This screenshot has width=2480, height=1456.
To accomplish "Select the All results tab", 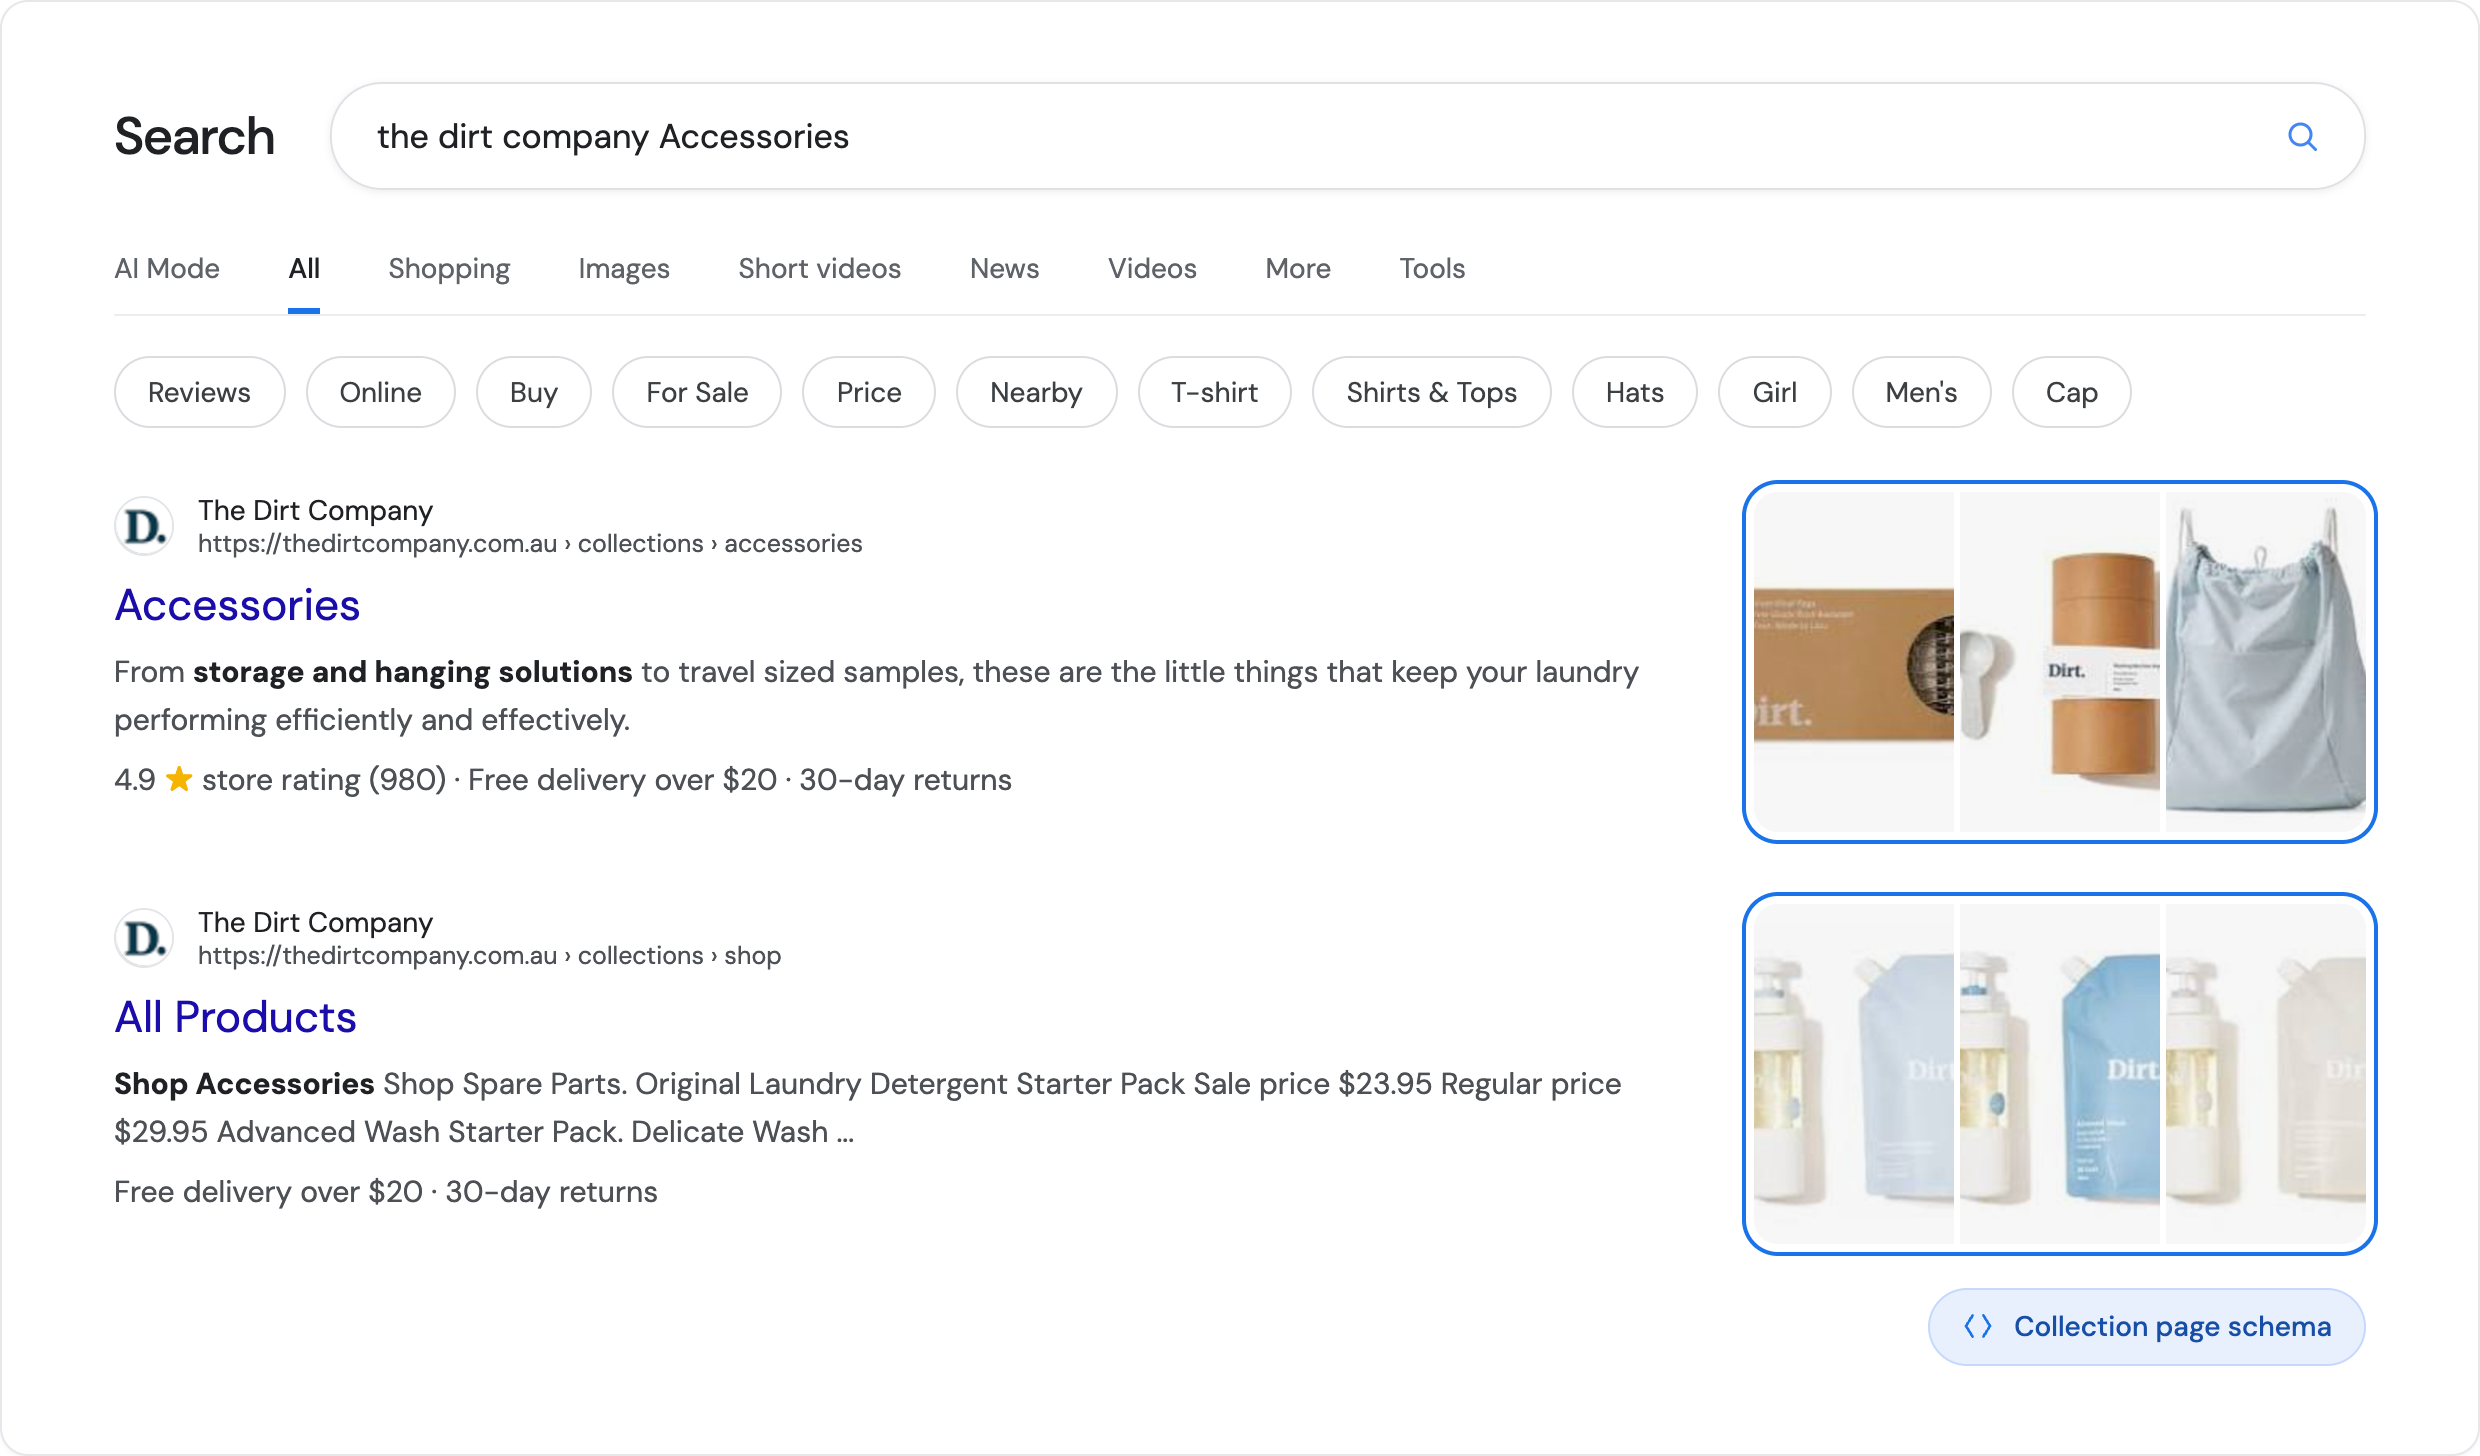I will click(304, 268).
